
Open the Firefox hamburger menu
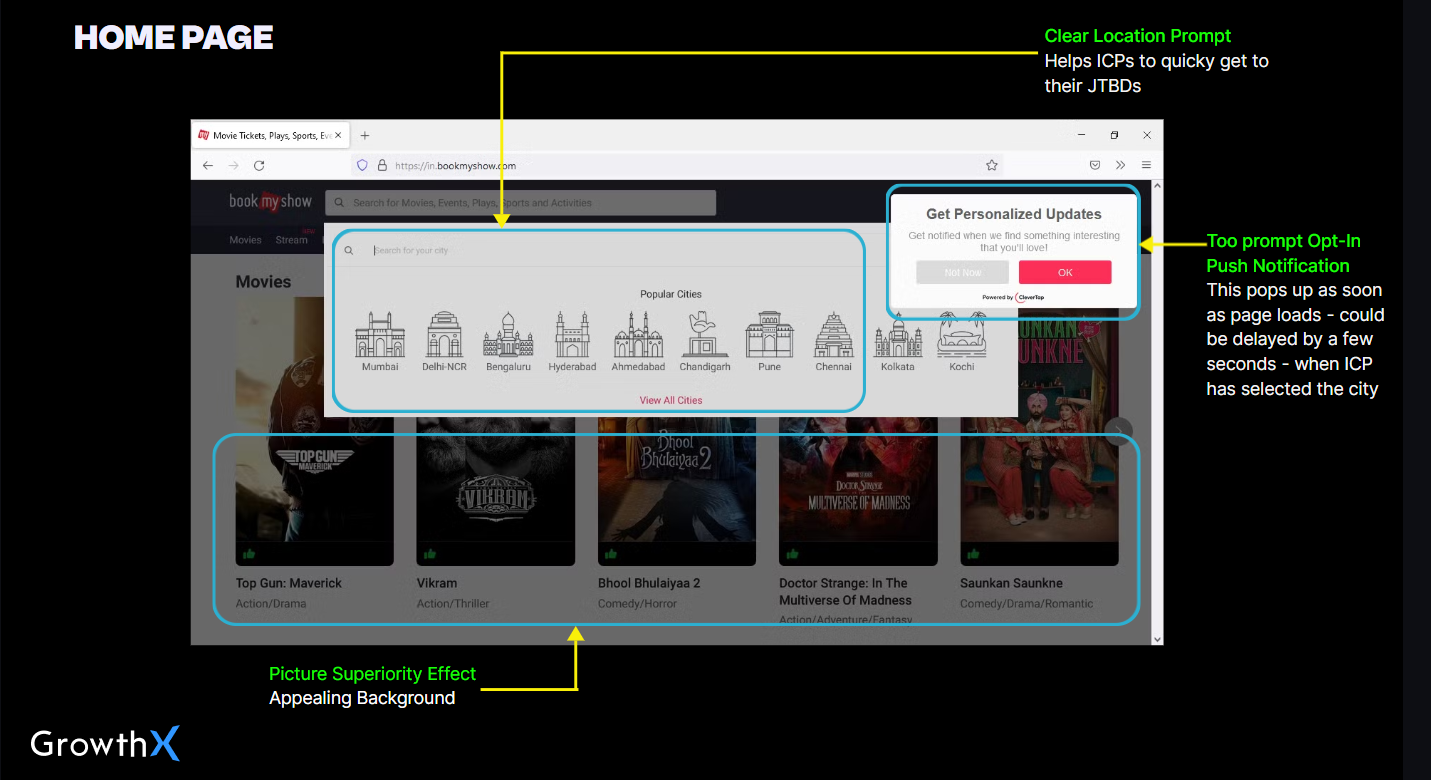pyautogui.click(x=1146, y=165)
